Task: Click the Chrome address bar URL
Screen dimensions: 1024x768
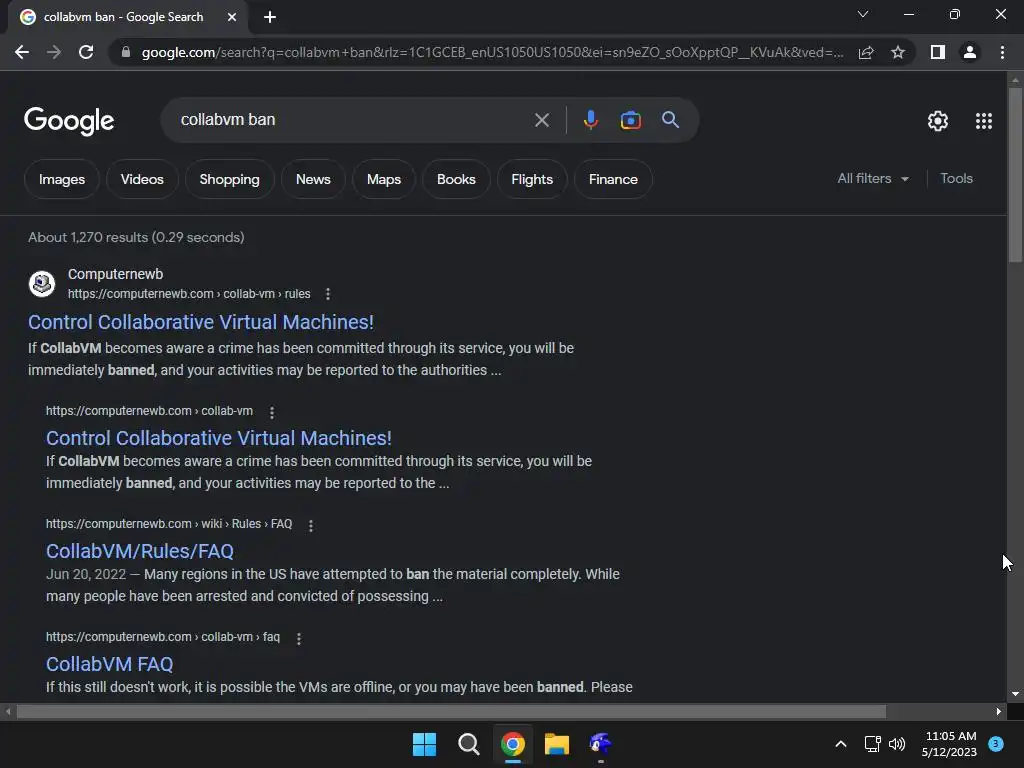Action: (x=492, y=52)
